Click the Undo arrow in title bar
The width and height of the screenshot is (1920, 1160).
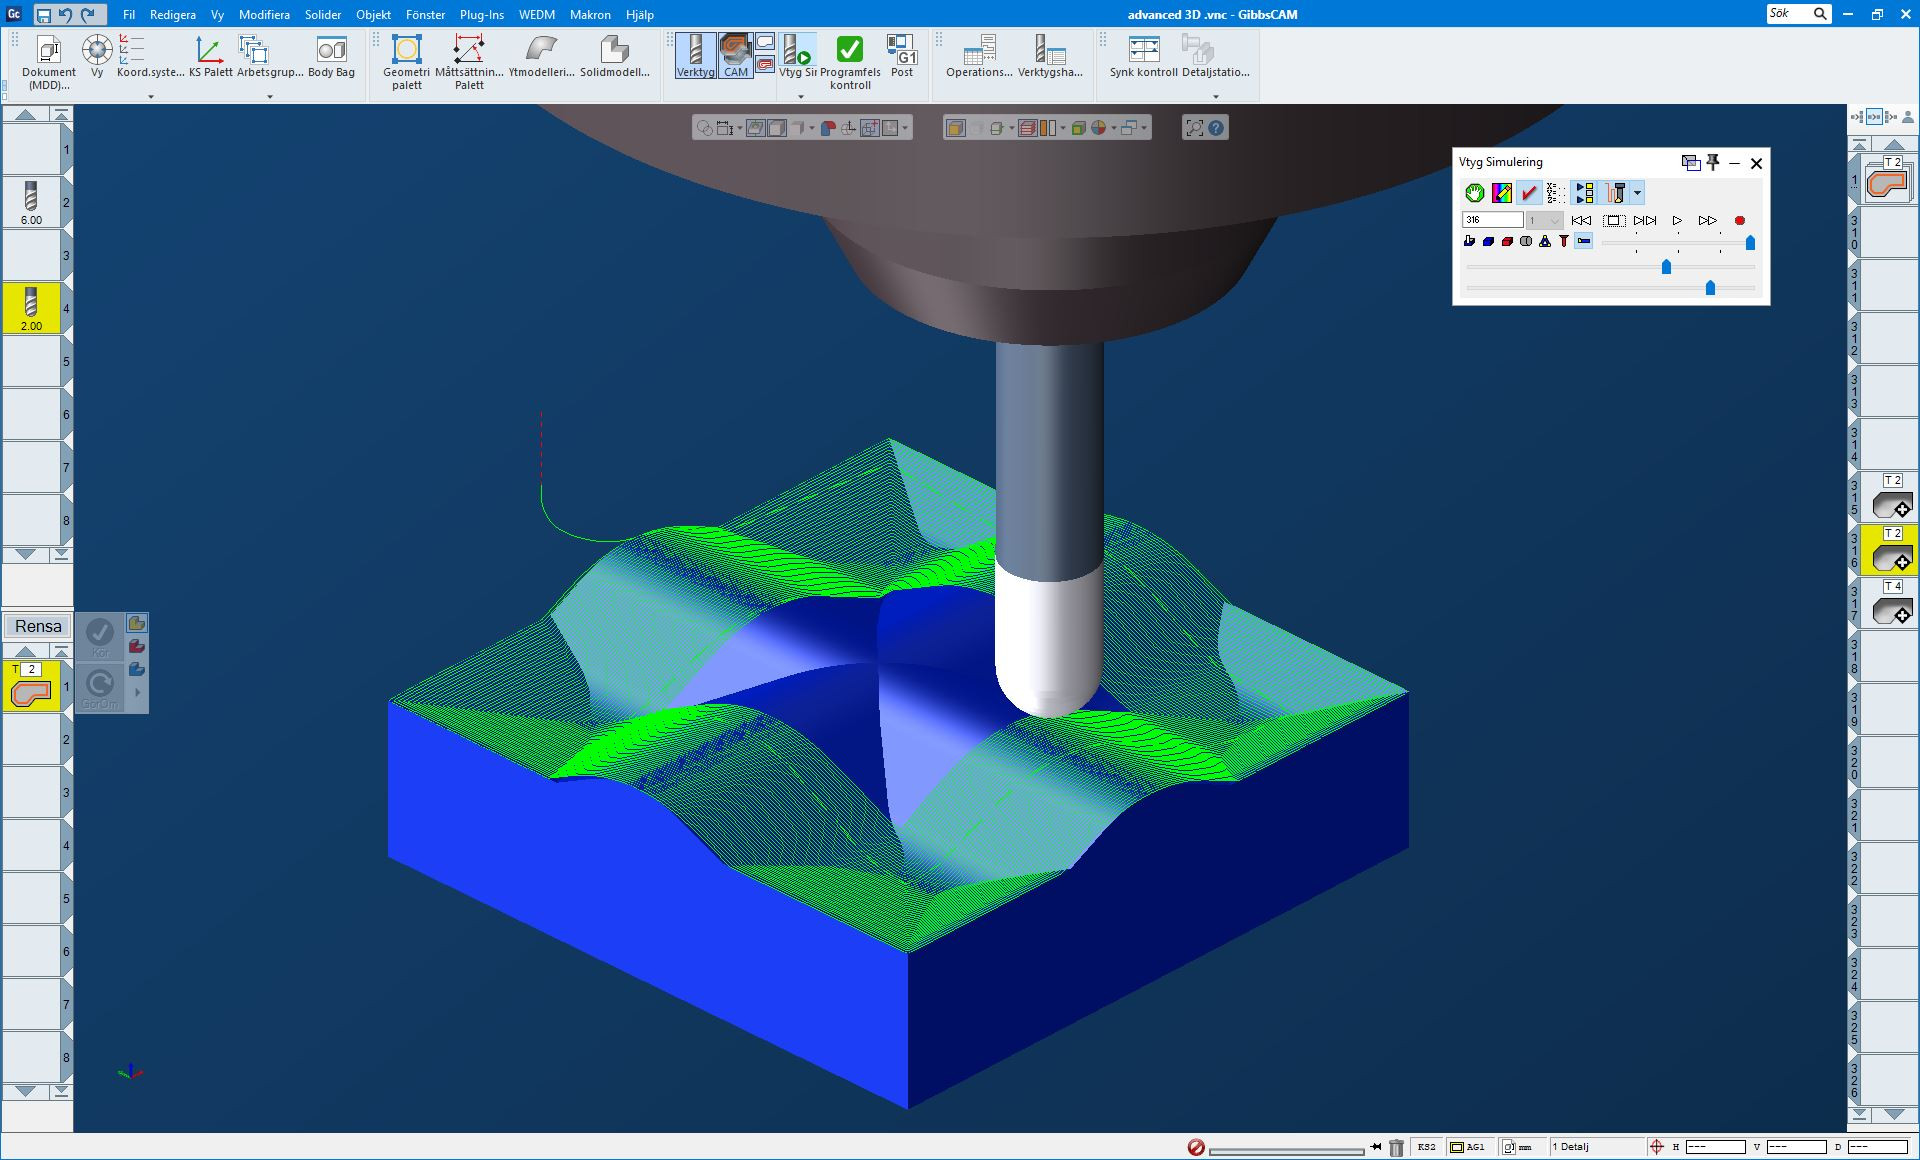point(65,15)
